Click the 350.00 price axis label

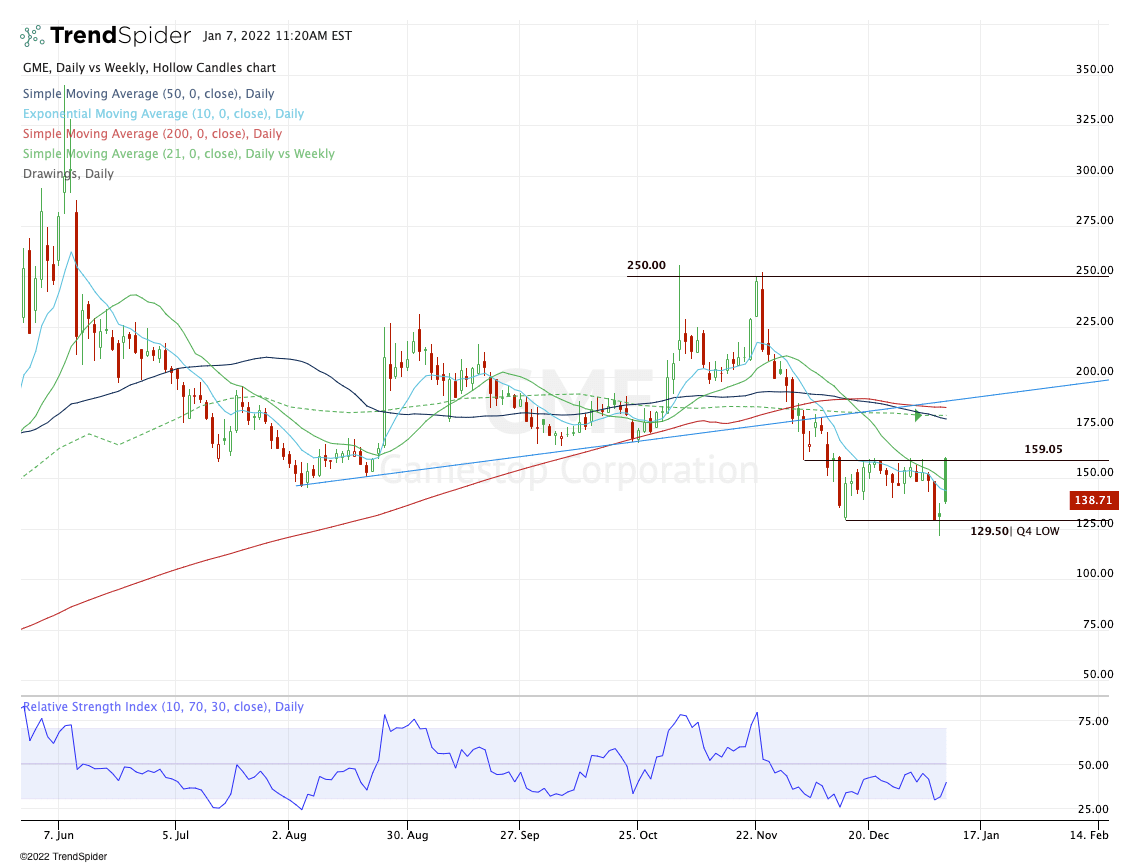[x=1095, y=69]
